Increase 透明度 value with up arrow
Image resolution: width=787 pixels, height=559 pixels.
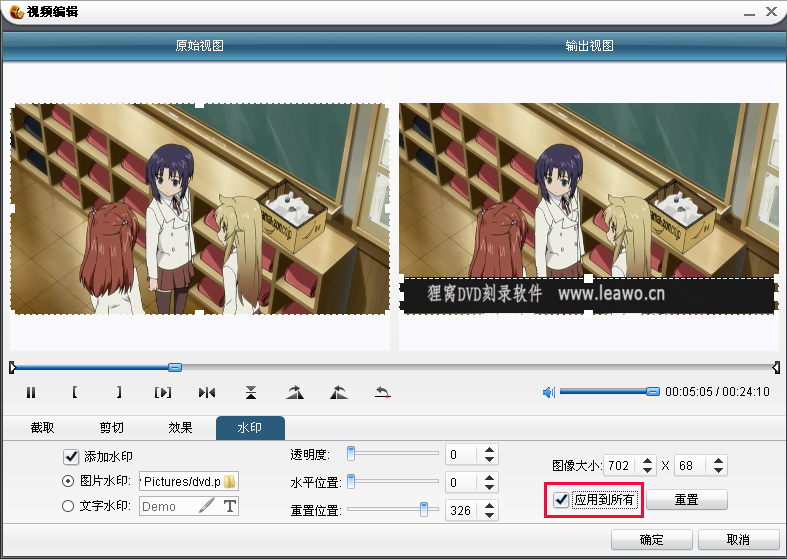(x=489, y=450)
